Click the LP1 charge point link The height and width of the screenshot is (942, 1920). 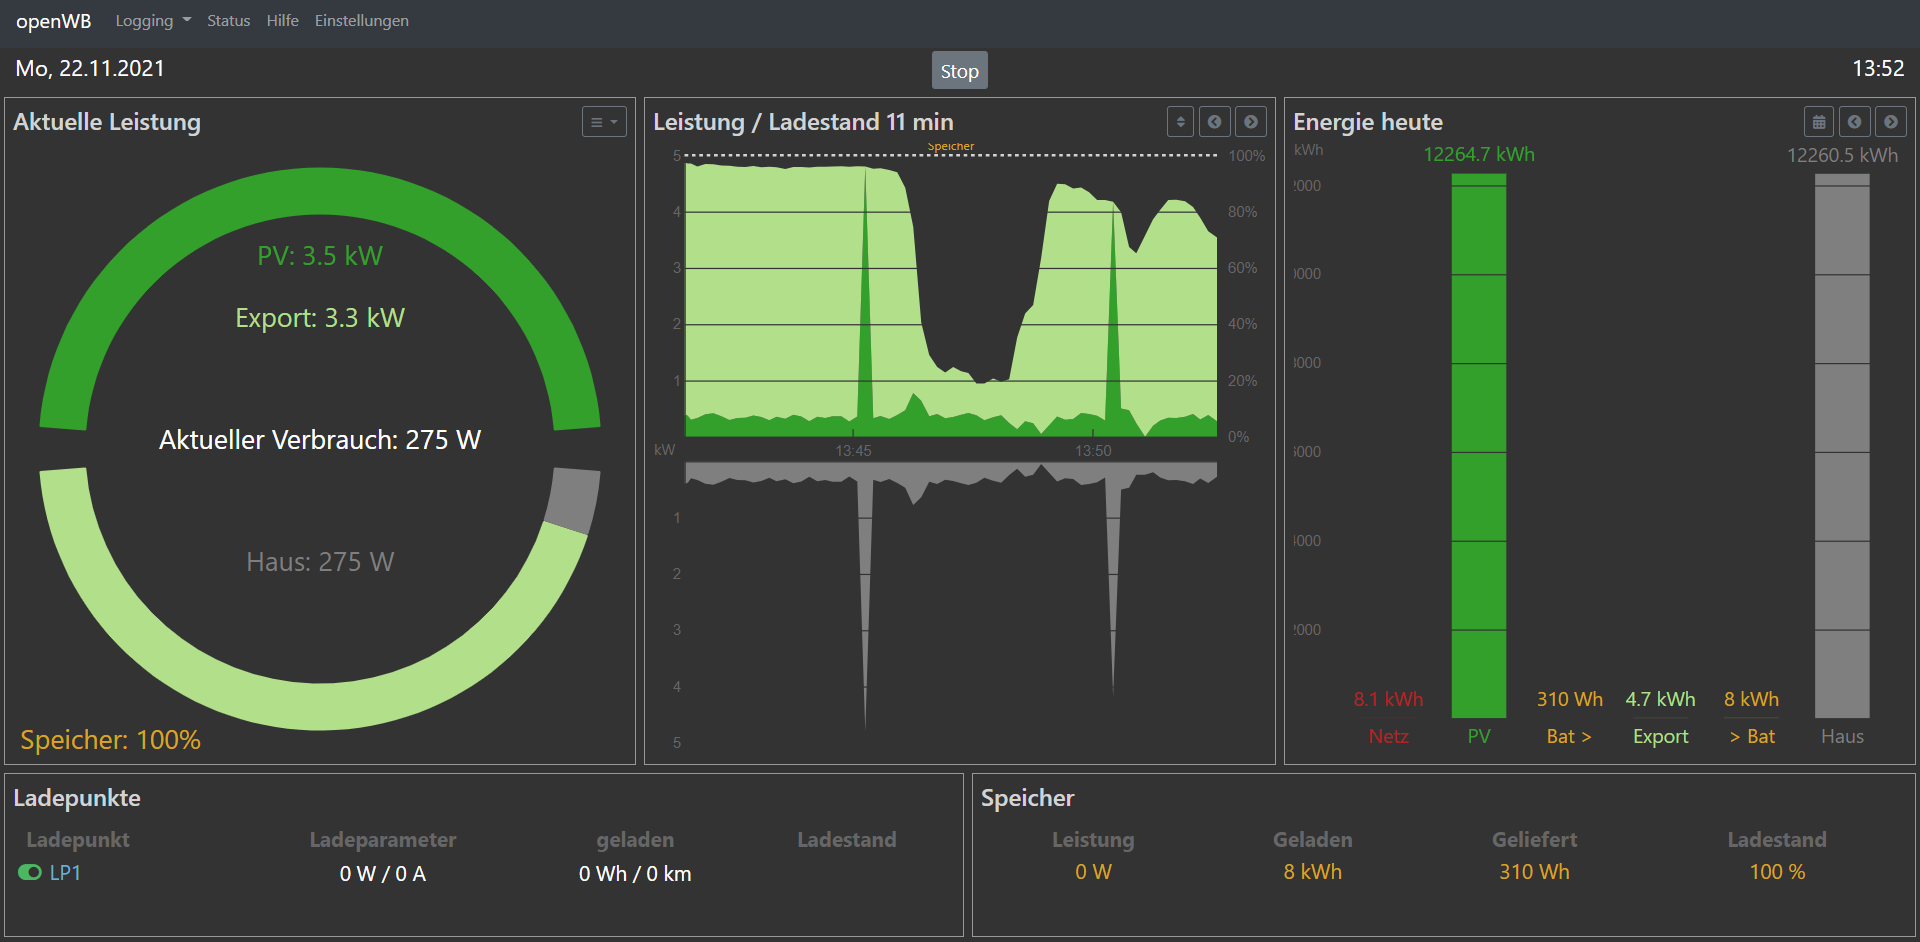click(65, 873)
